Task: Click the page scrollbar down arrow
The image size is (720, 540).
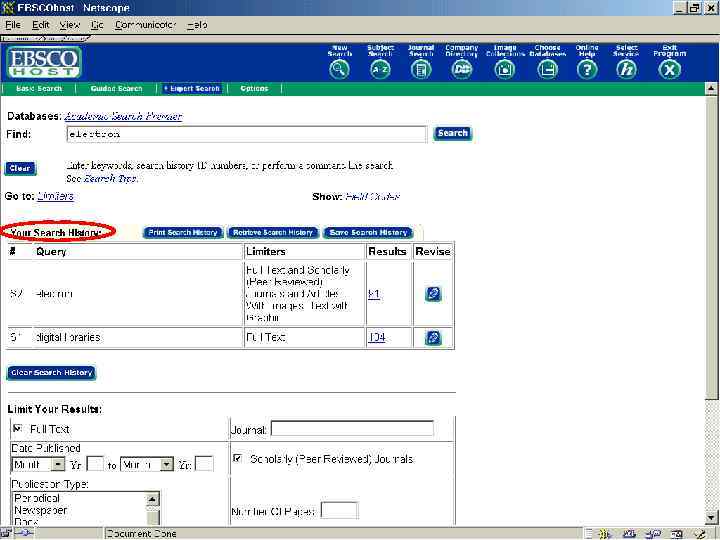Action: tap(711, 518)
